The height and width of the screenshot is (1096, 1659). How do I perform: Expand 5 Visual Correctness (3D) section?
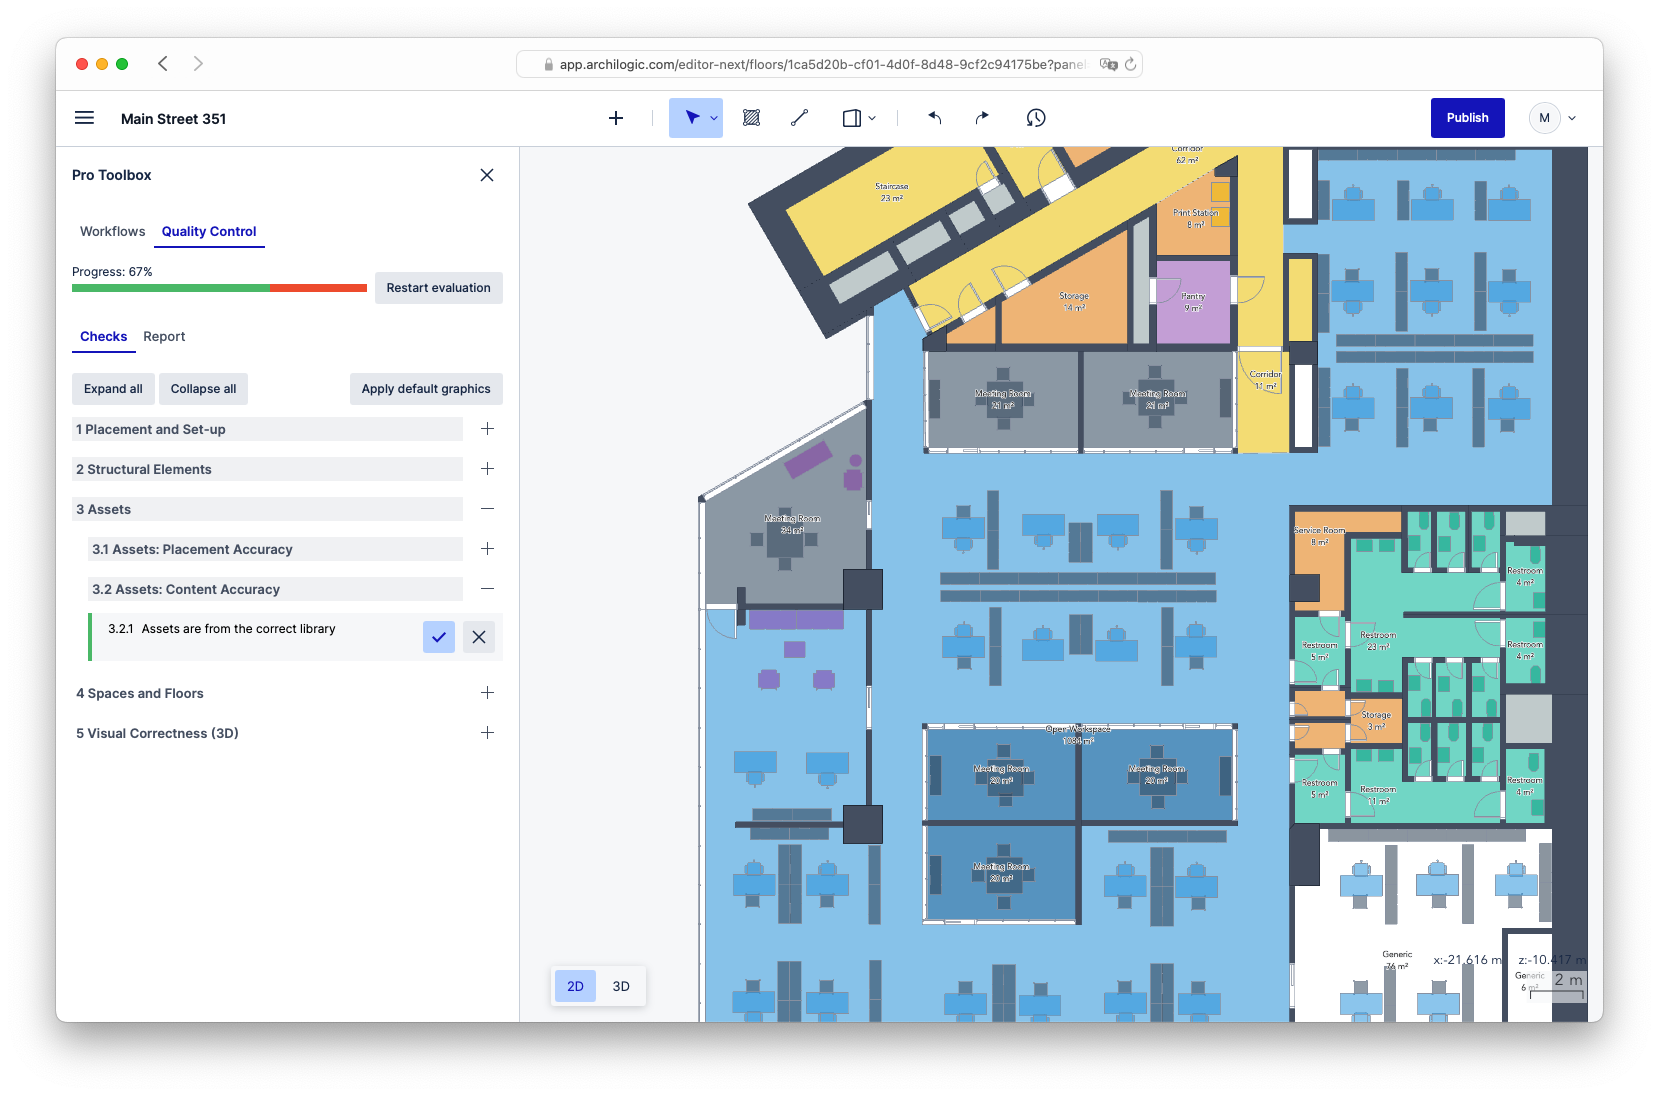point(487,733)
